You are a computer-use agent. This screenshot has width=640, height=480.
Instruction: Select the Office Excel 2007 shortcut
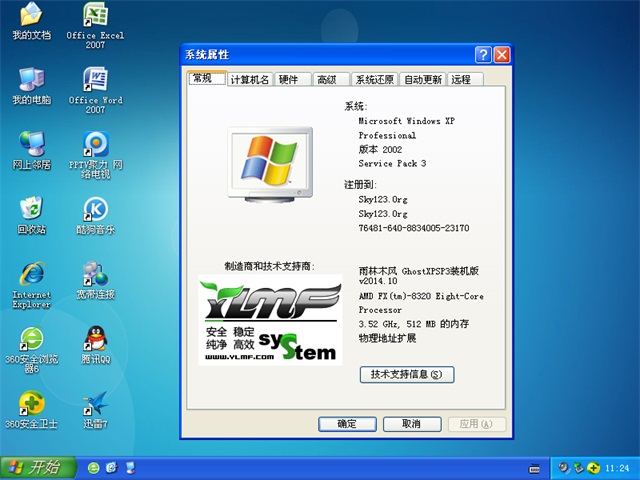tap(95, 17)
